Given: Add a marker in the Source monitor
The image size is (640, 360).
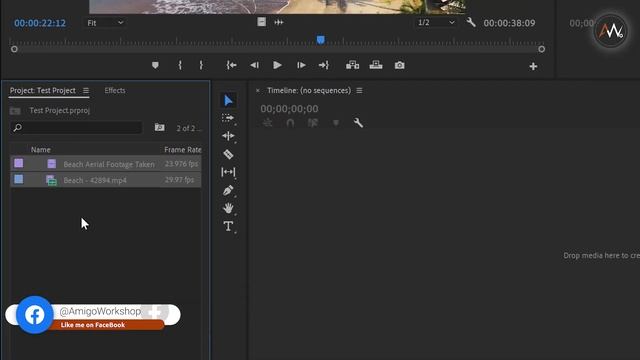Looking at the screenshot, I should pos(155,65).
